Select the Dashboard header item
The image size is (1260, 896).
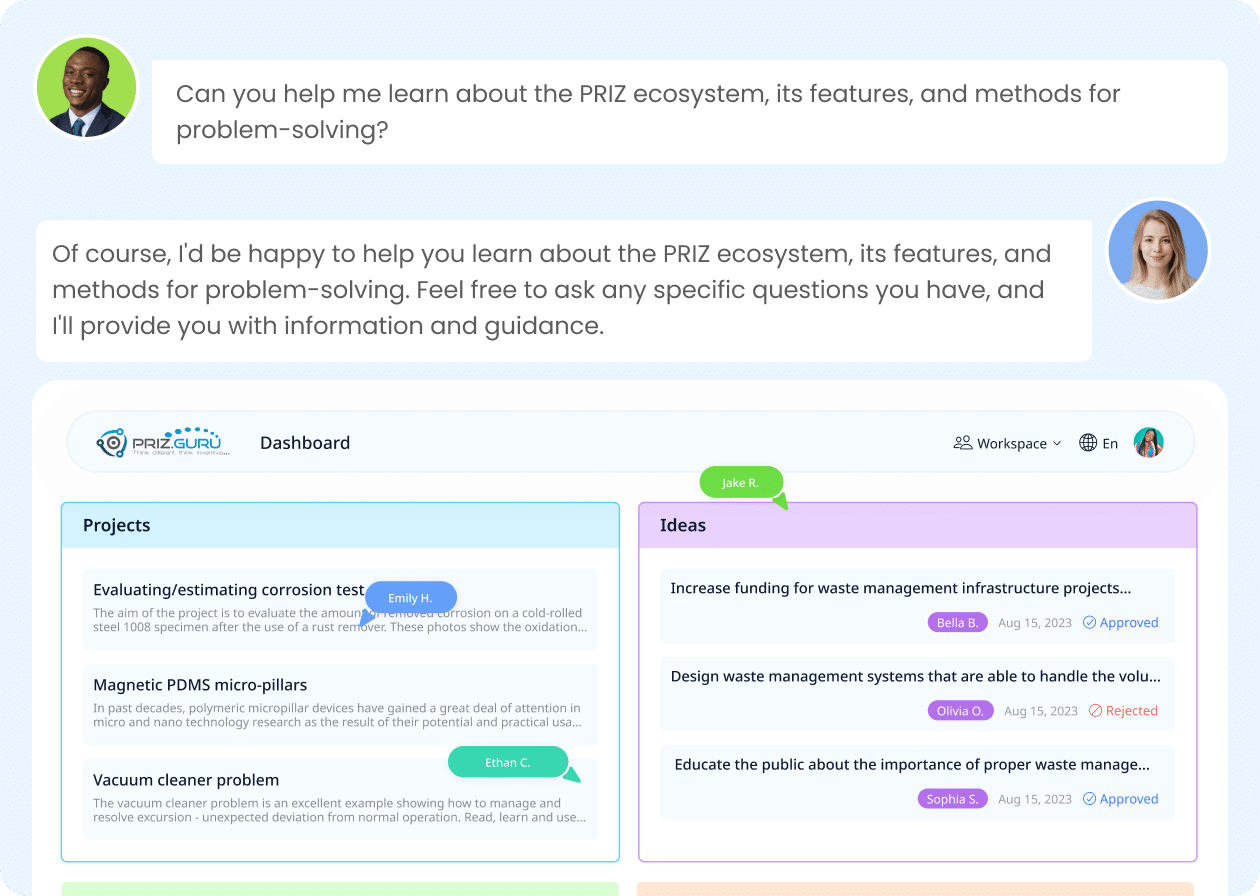click(305, 443)
